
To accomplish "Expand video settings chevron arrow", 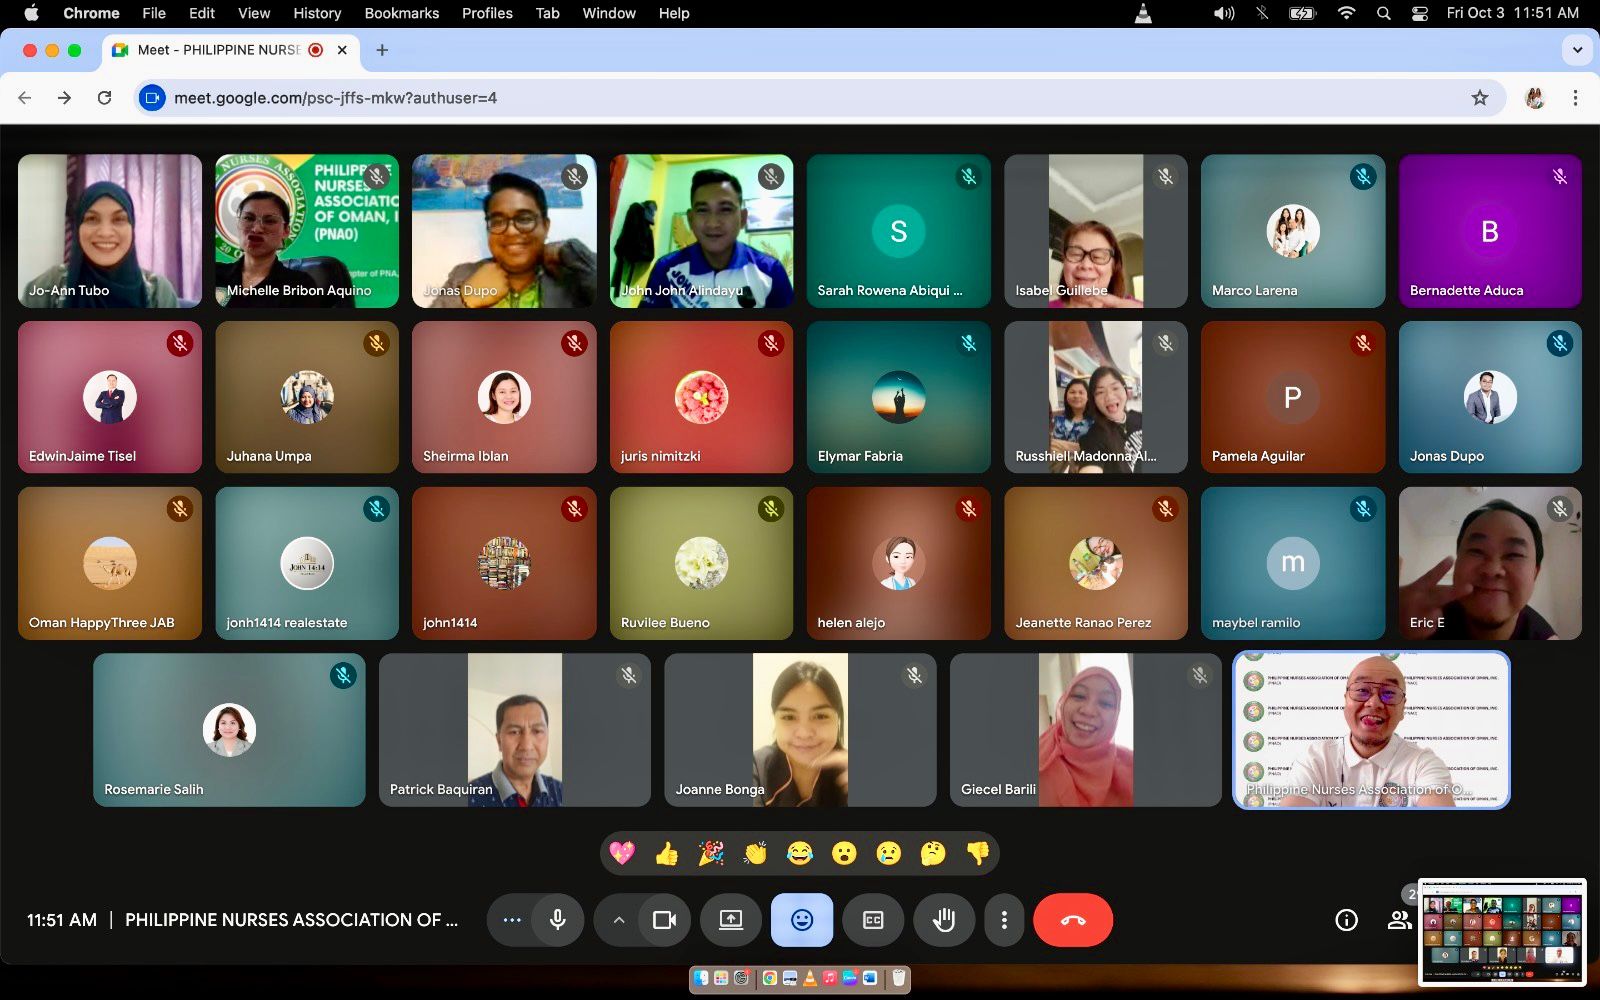I will pyautogui.click(x=619, y=920).
